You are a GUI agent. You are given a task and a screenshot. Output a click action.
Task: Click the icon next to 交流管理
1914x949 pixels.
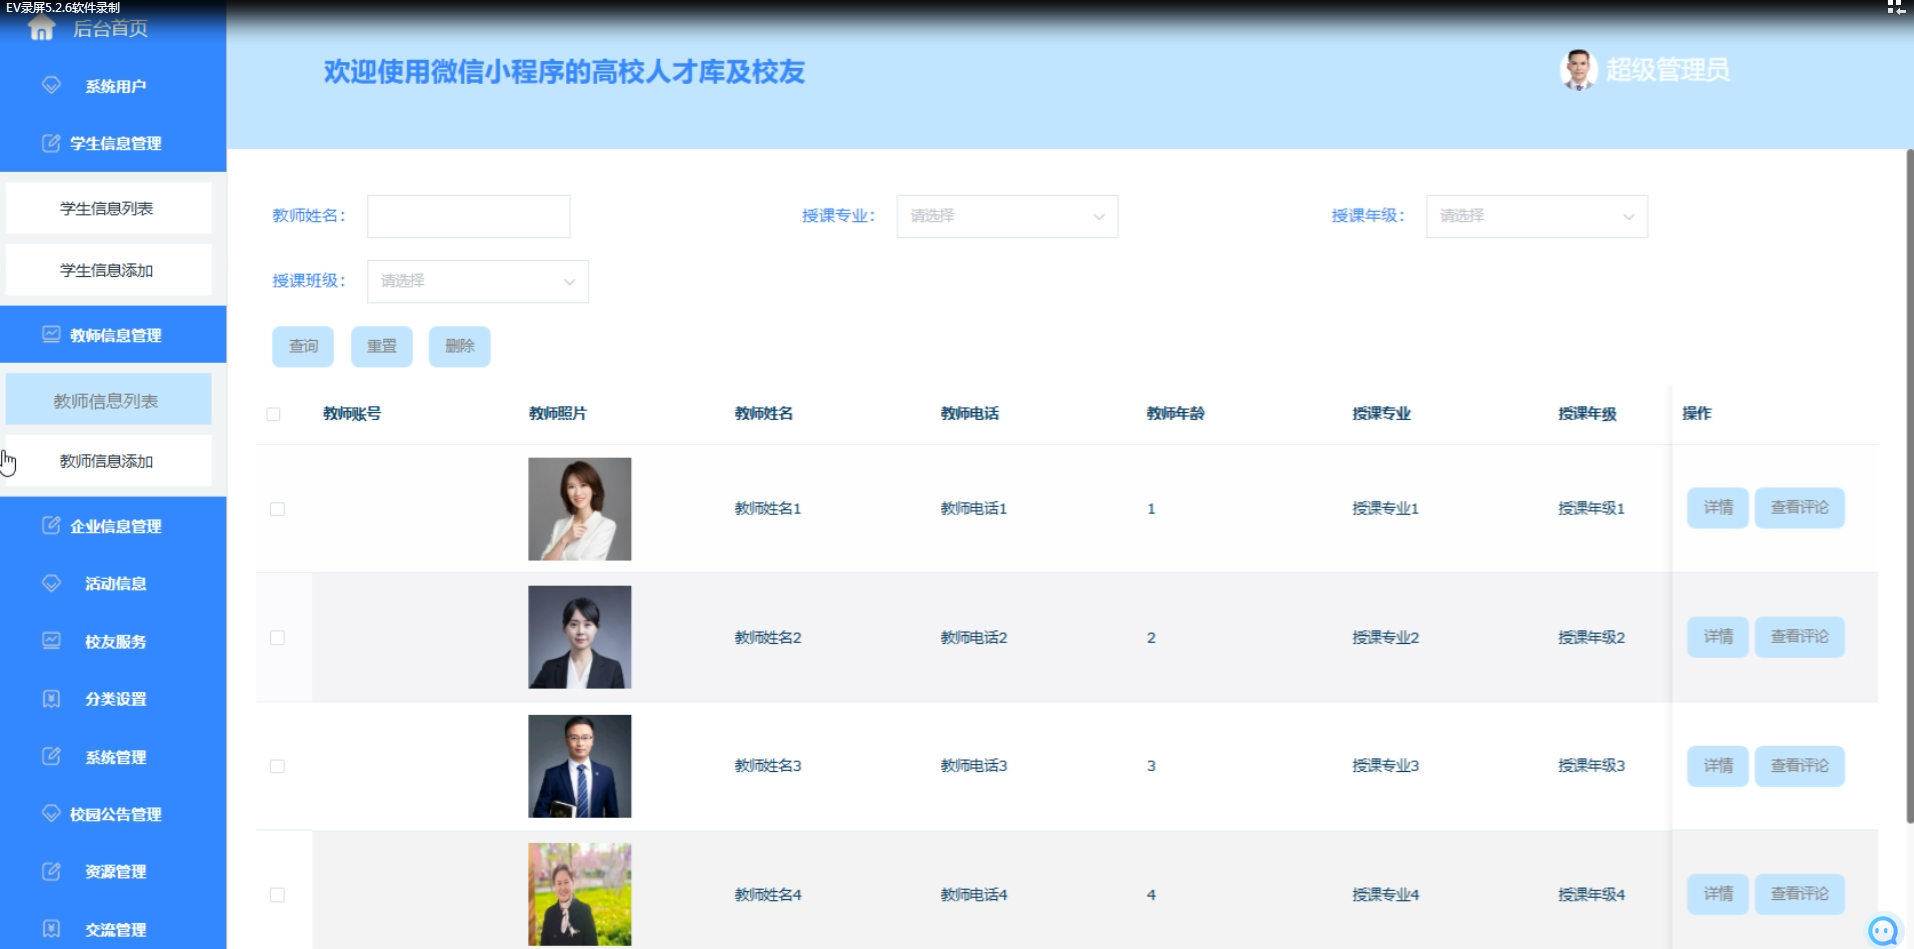point(51,929)
